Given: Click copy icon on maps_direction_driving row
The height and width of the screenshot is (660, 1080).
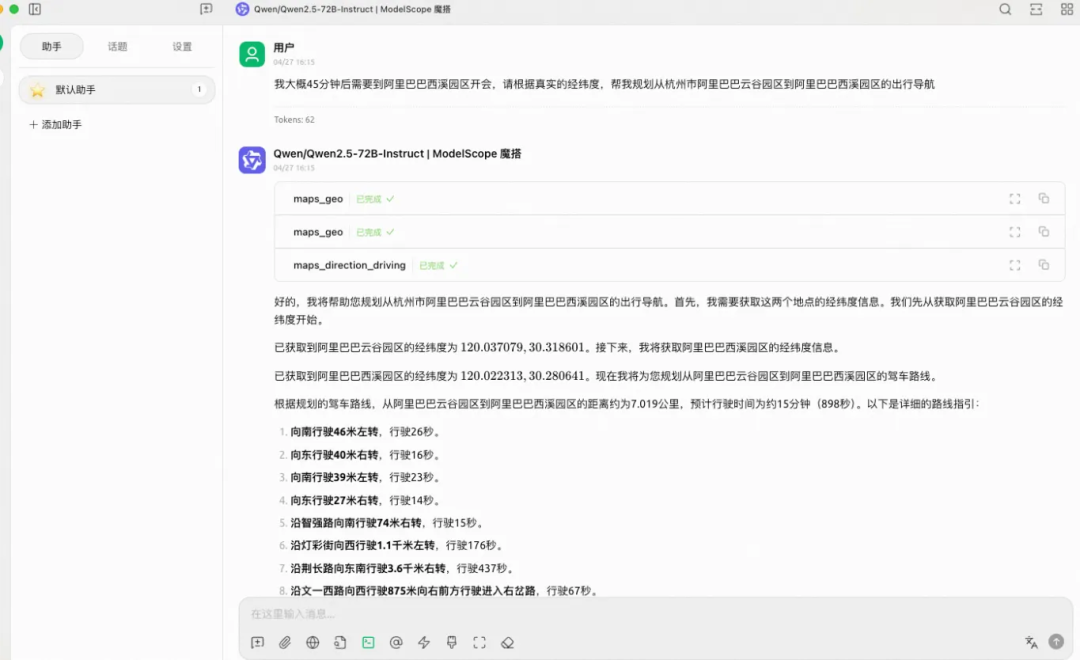Looking at the screenshot, I should tap(1043, 265).
